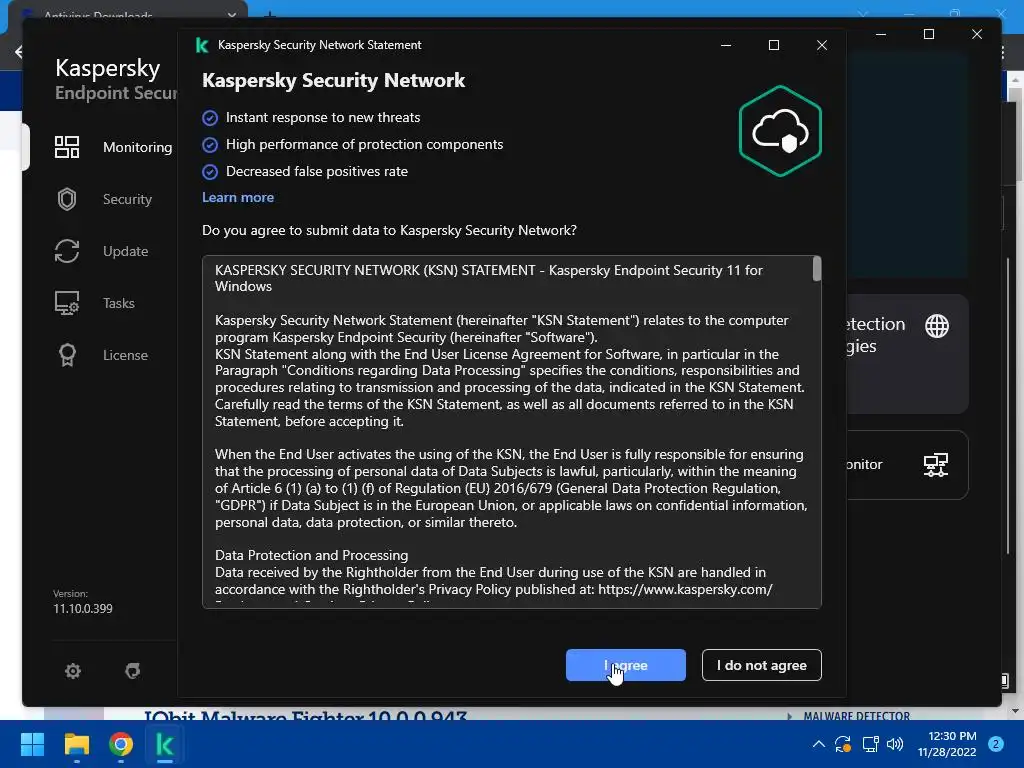This screenshot has width=1024, height=768.
Task: Click the Kaspersky Security Network heading
Action: coord(333,80)
